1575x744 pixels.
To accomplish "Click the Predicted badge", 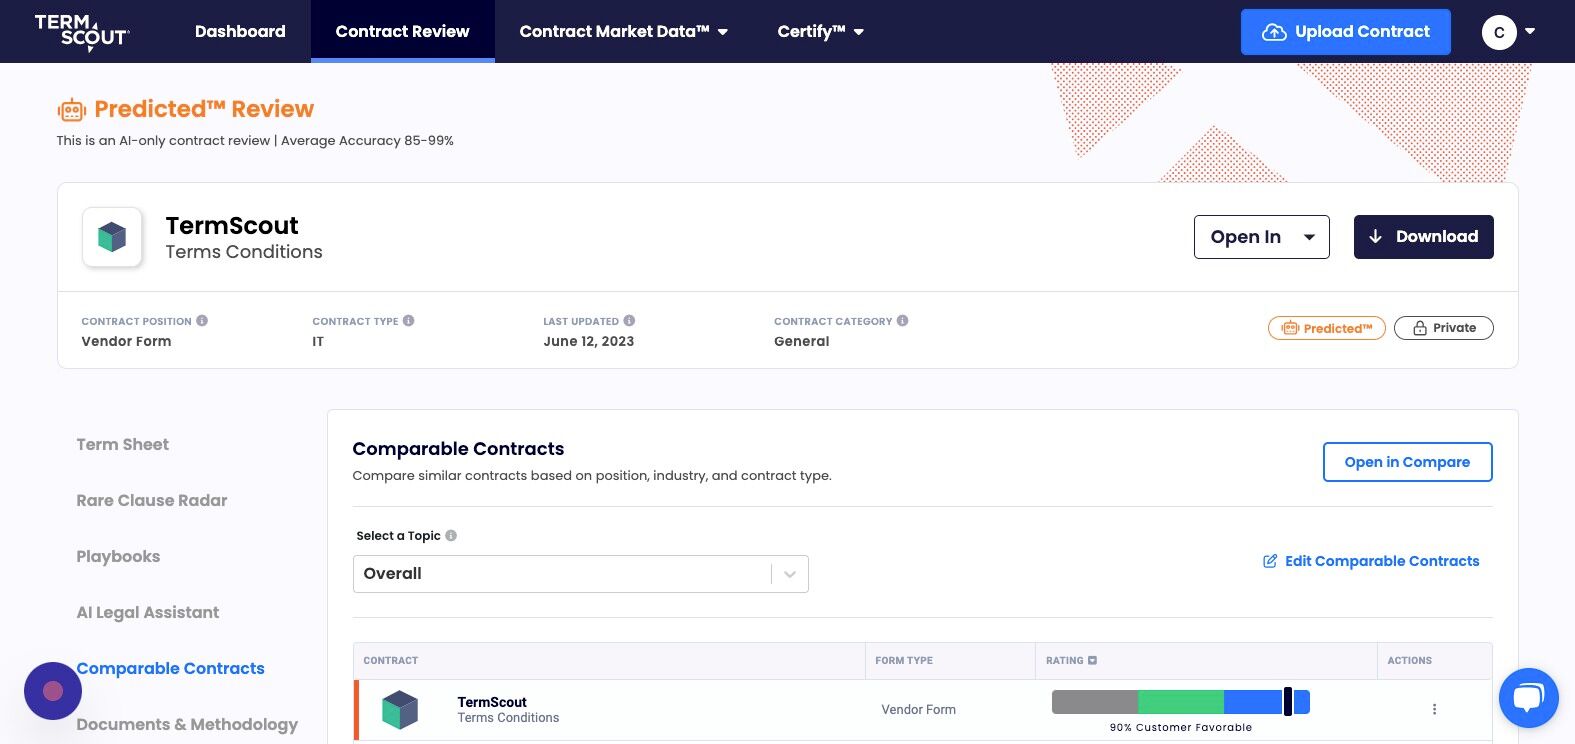I will point(1326,328).
